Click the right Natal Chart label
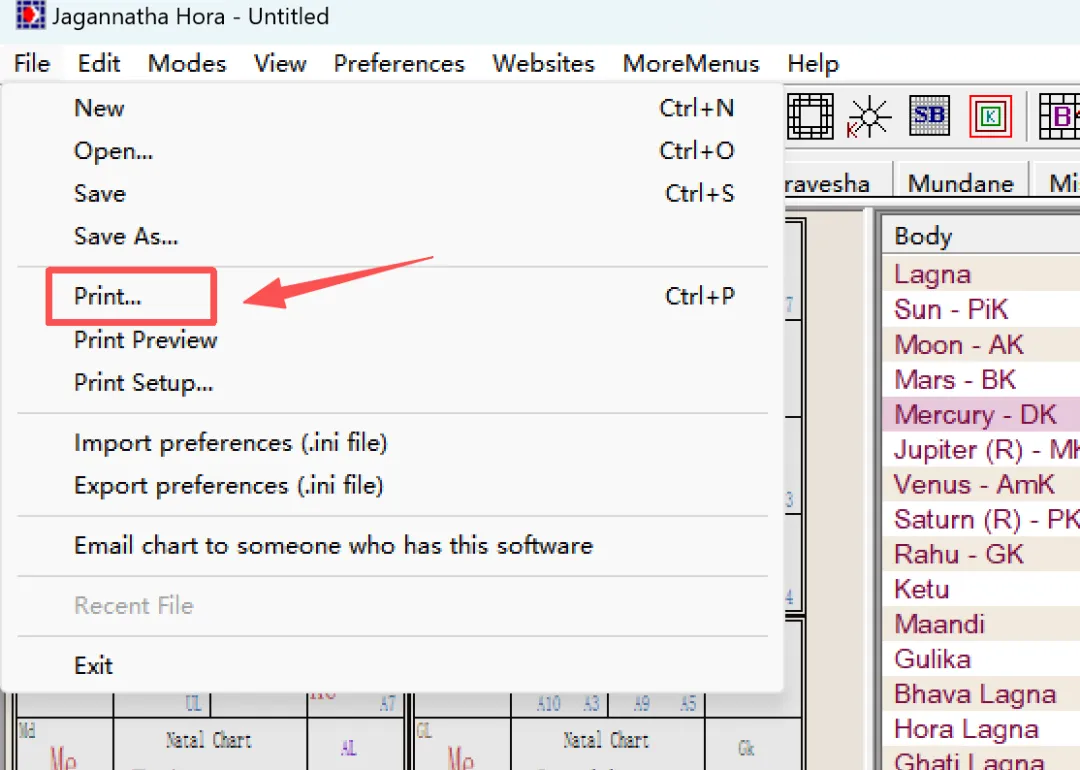The image size is (1080, 770). coord(606,740)
